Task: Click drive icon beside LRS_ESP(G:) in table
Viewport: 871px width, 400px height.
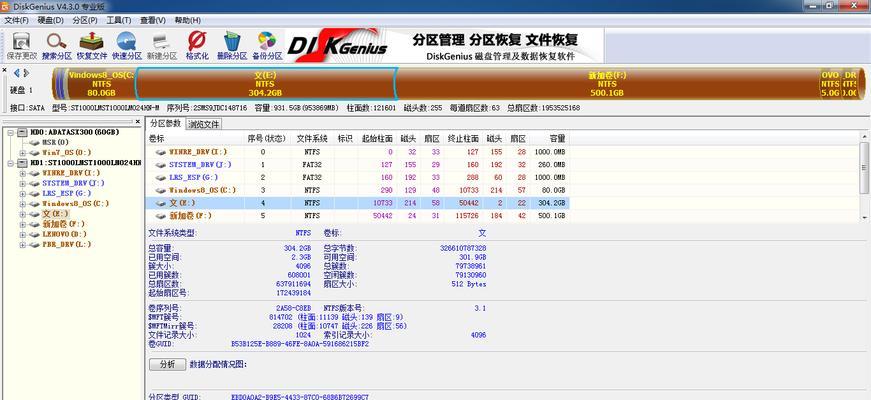Action: coord(161,177)
